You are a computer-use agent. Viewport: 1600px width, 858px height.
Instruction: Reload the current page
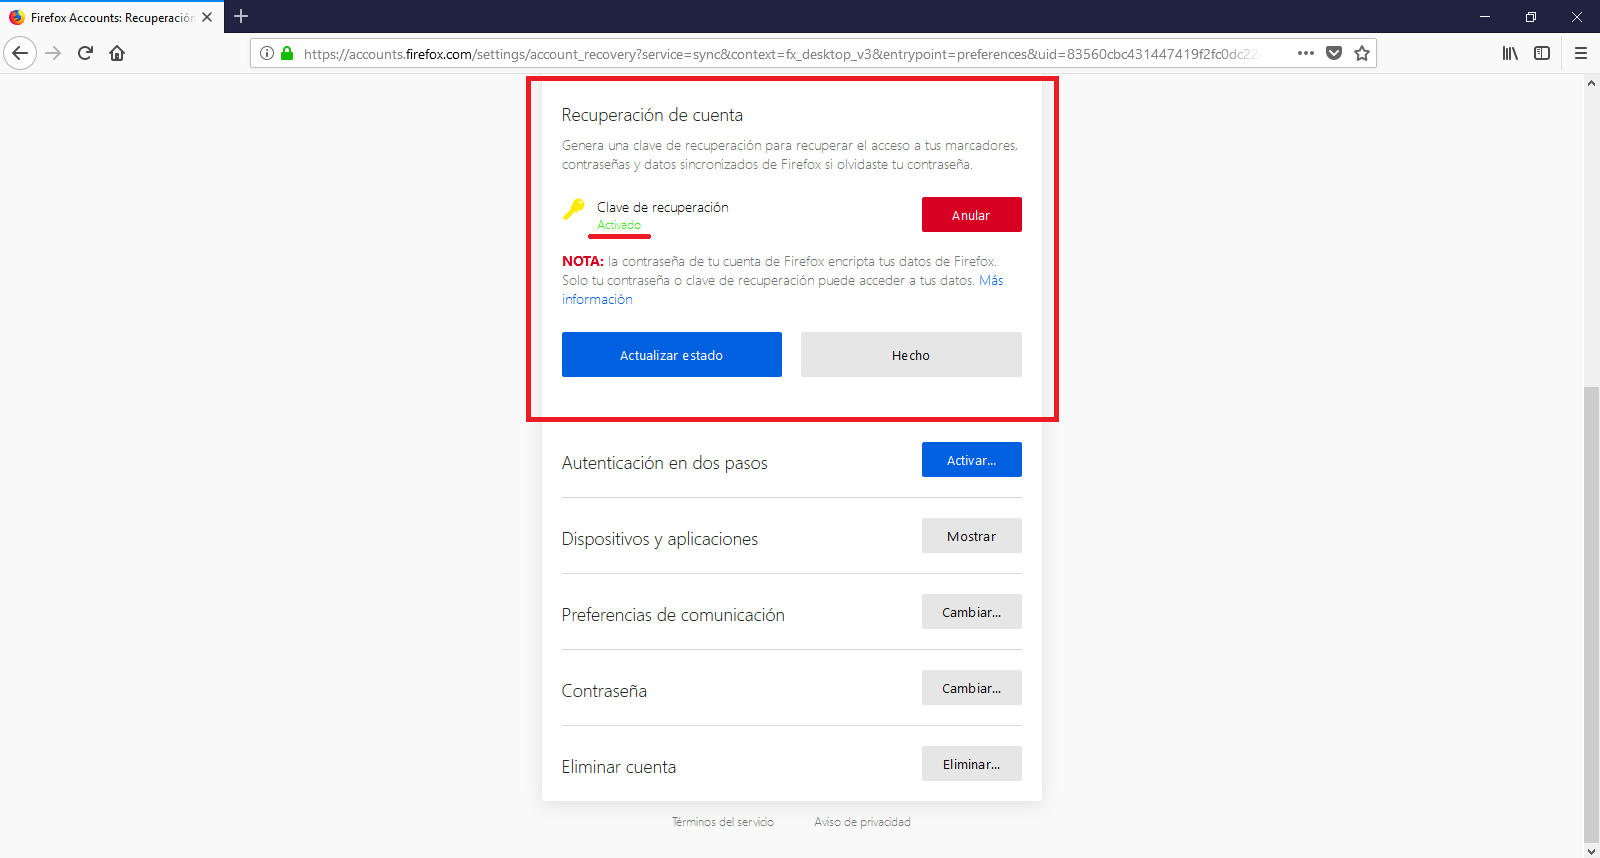[85, 53]
